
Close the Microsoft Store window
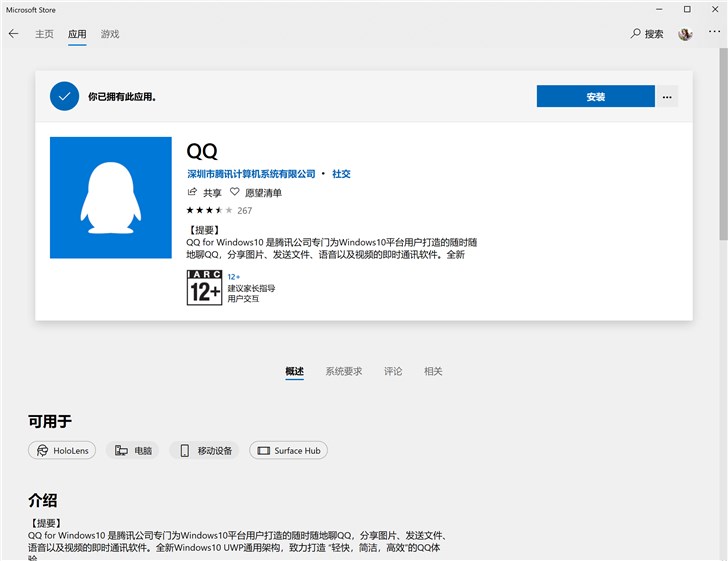tap(715, 9)
